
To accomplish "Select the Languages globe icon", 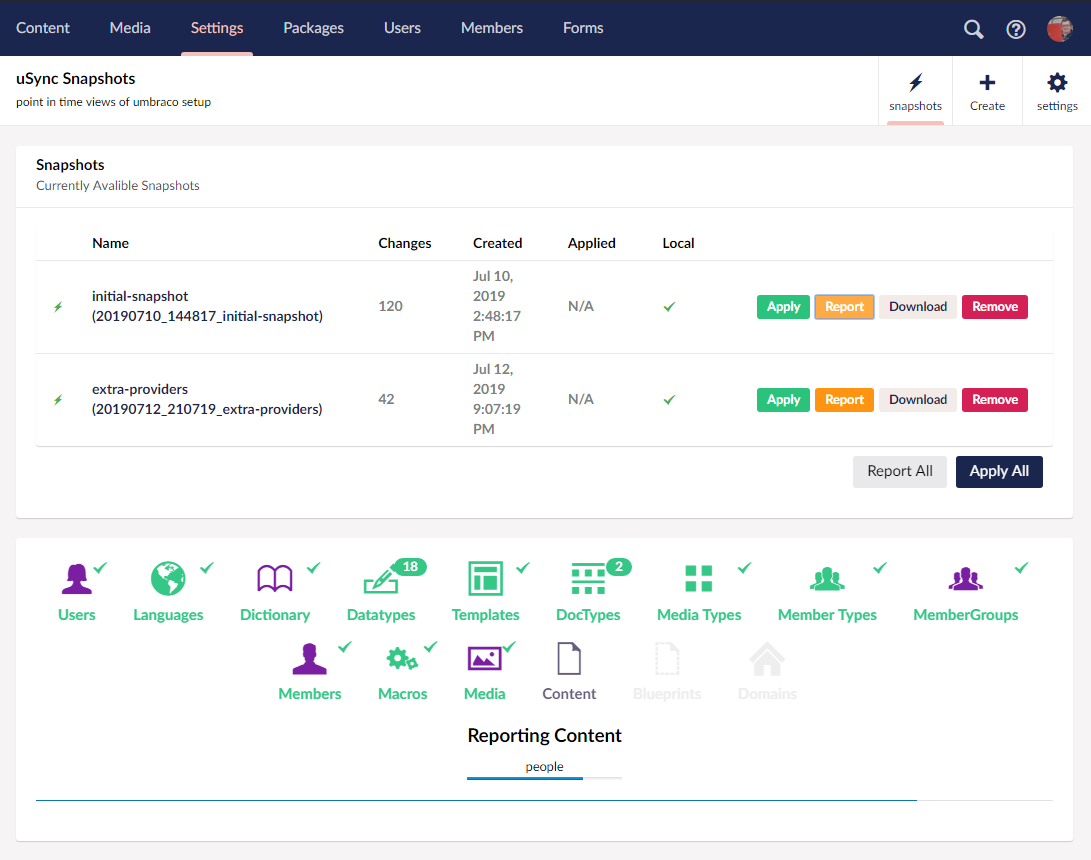I will pos(168,579).
